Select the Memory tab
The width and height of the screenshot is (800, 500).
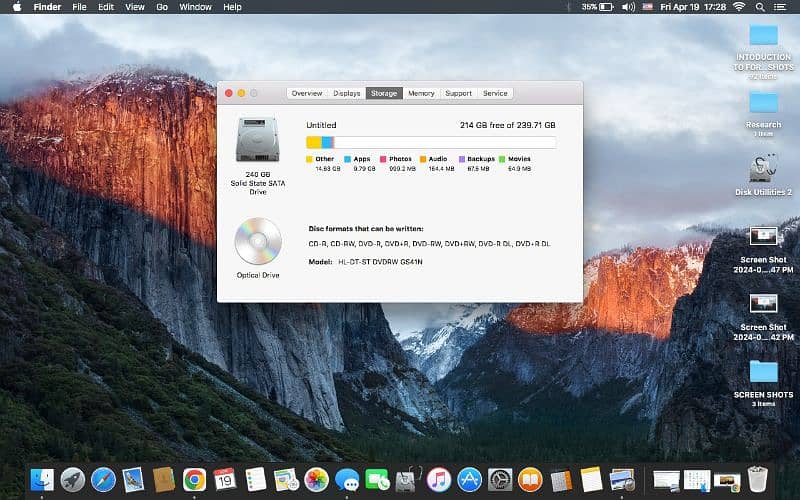421,93
